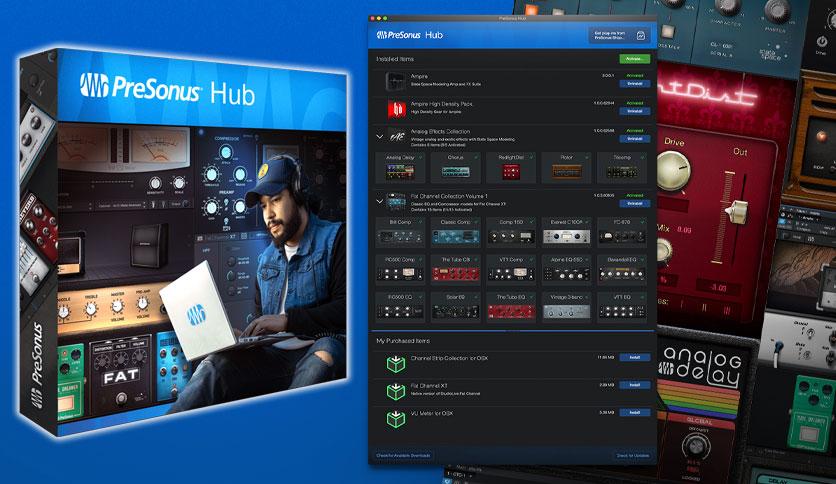Select the Alpine EQ-550 plug-in image
Image resolution: width=836 pixels, height=484 pixels.
pos(566,274)
